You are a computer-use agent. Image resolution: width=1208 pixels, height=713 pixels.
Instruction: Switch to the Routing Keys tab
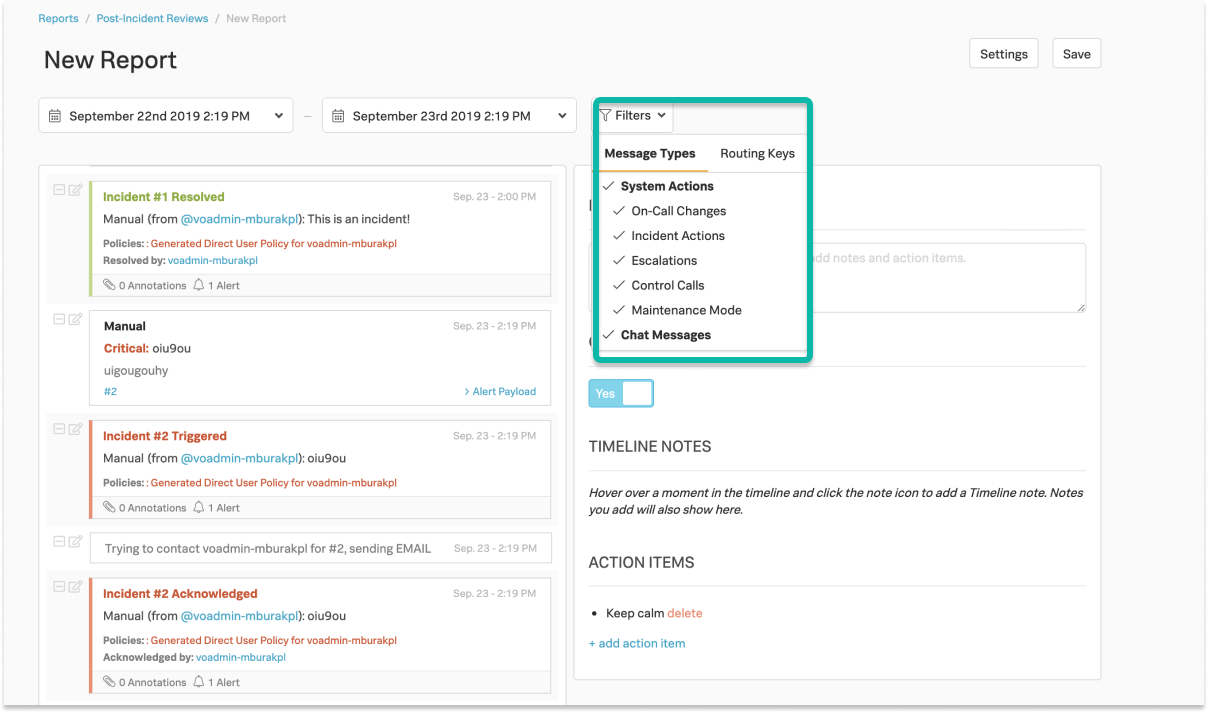[757, 153]
